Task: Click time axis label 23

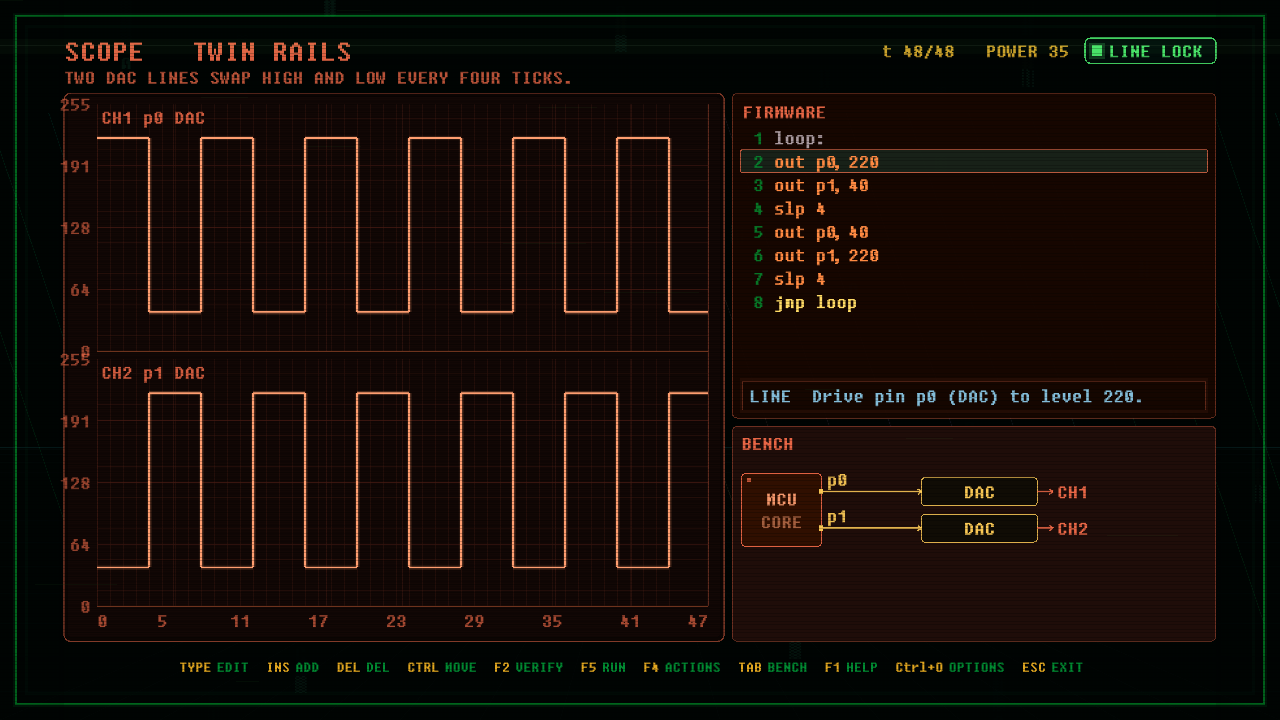Action: point(396,622)
